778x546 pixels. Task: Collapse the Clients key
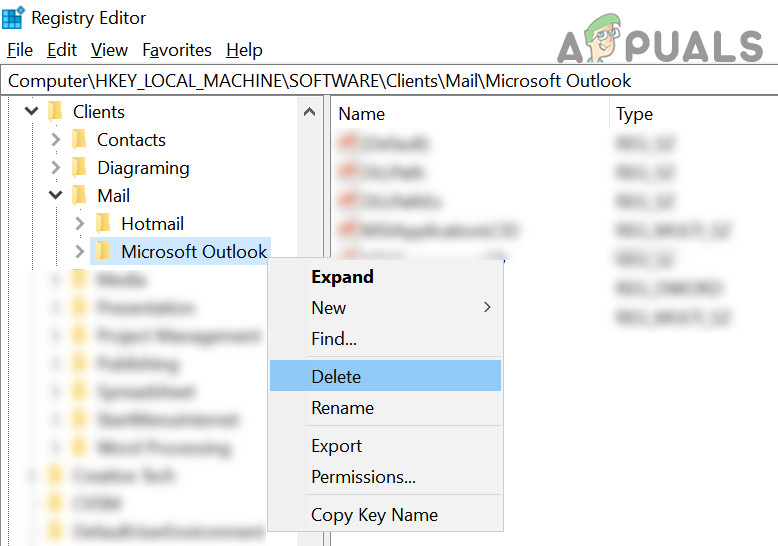[x=31, y=111]
